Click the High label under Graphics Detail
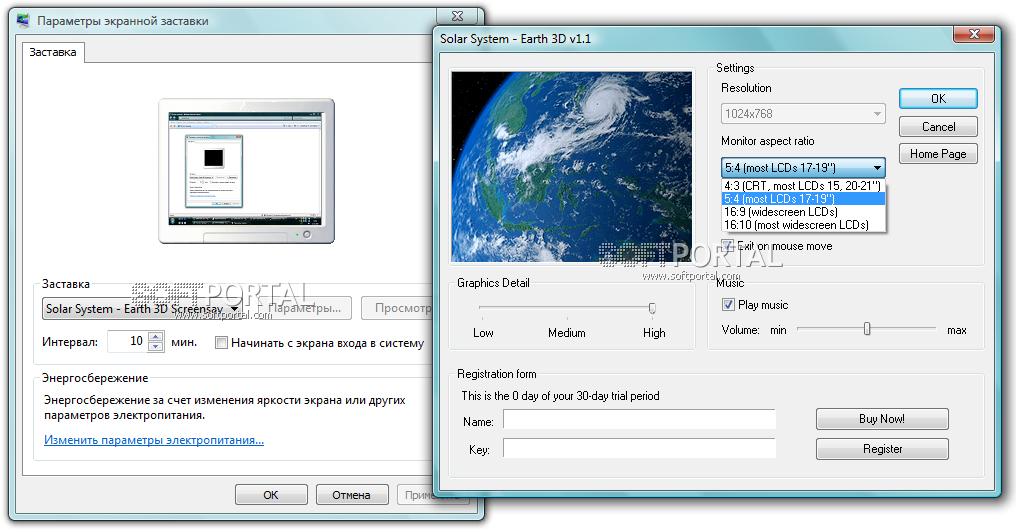The height and width of the screenshot is (529, 1016). [x=654, y=333]
